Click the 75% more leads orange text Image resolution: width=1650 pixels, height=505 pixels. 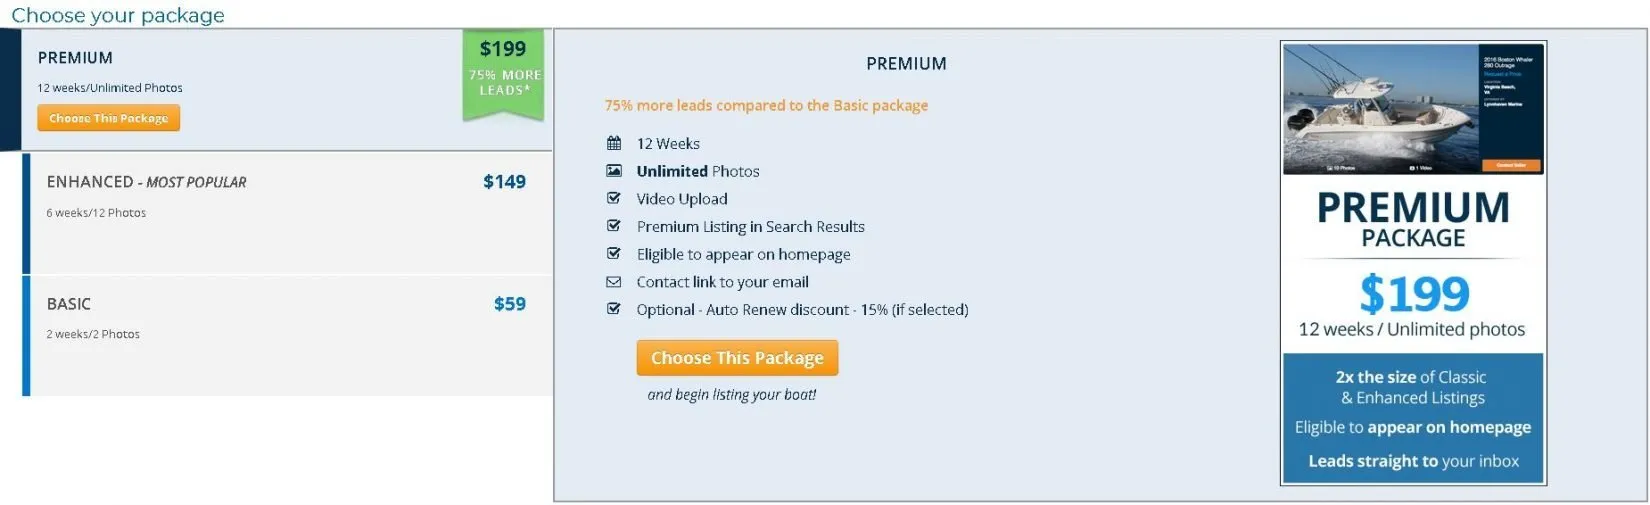[766, 105]
